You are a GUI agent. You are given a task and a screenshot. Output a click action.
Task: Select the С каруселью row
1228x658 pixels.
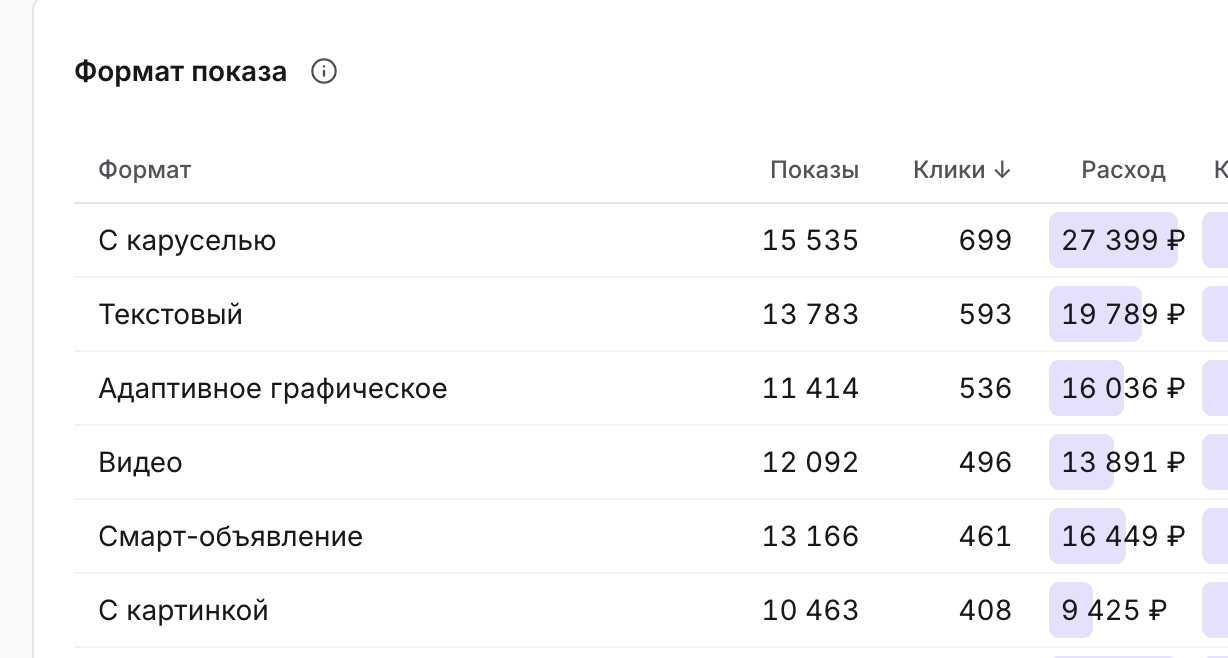[651, 240]
